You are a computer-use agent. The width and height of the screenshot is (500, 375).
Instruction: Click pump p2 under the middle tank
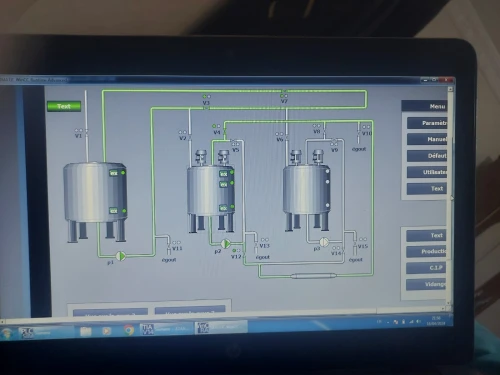coord(226,244)
